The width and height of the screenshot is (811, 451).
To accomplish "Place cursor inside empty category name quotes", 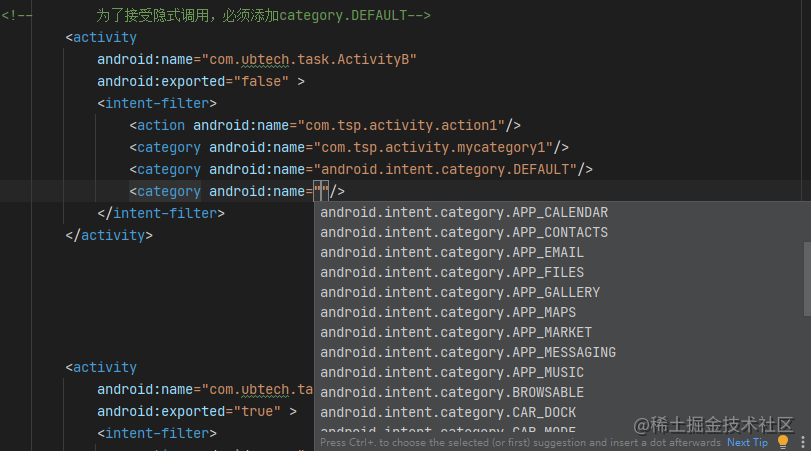I will pyautogui.click(x=321, y=191).
